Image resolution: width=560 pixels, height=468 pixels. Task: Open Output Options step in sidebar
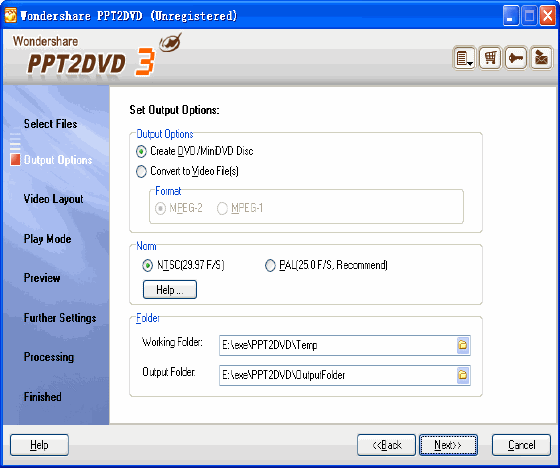58,160
